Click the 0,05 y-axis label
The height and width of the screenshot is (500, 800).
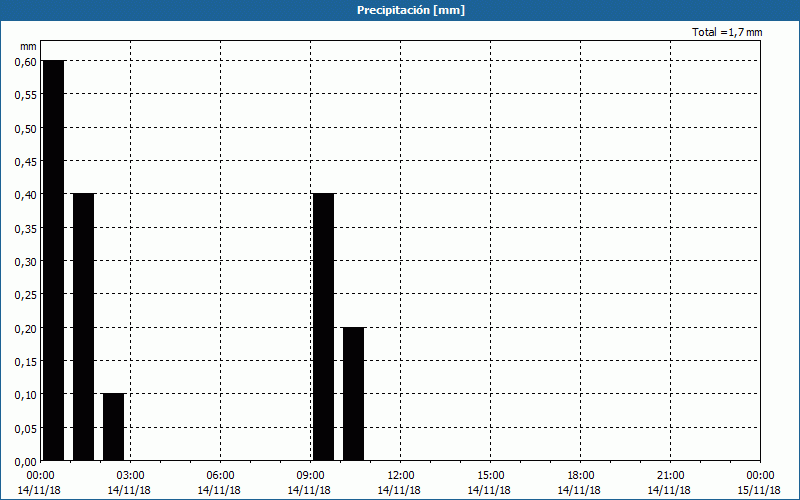(x=26, y=429)
